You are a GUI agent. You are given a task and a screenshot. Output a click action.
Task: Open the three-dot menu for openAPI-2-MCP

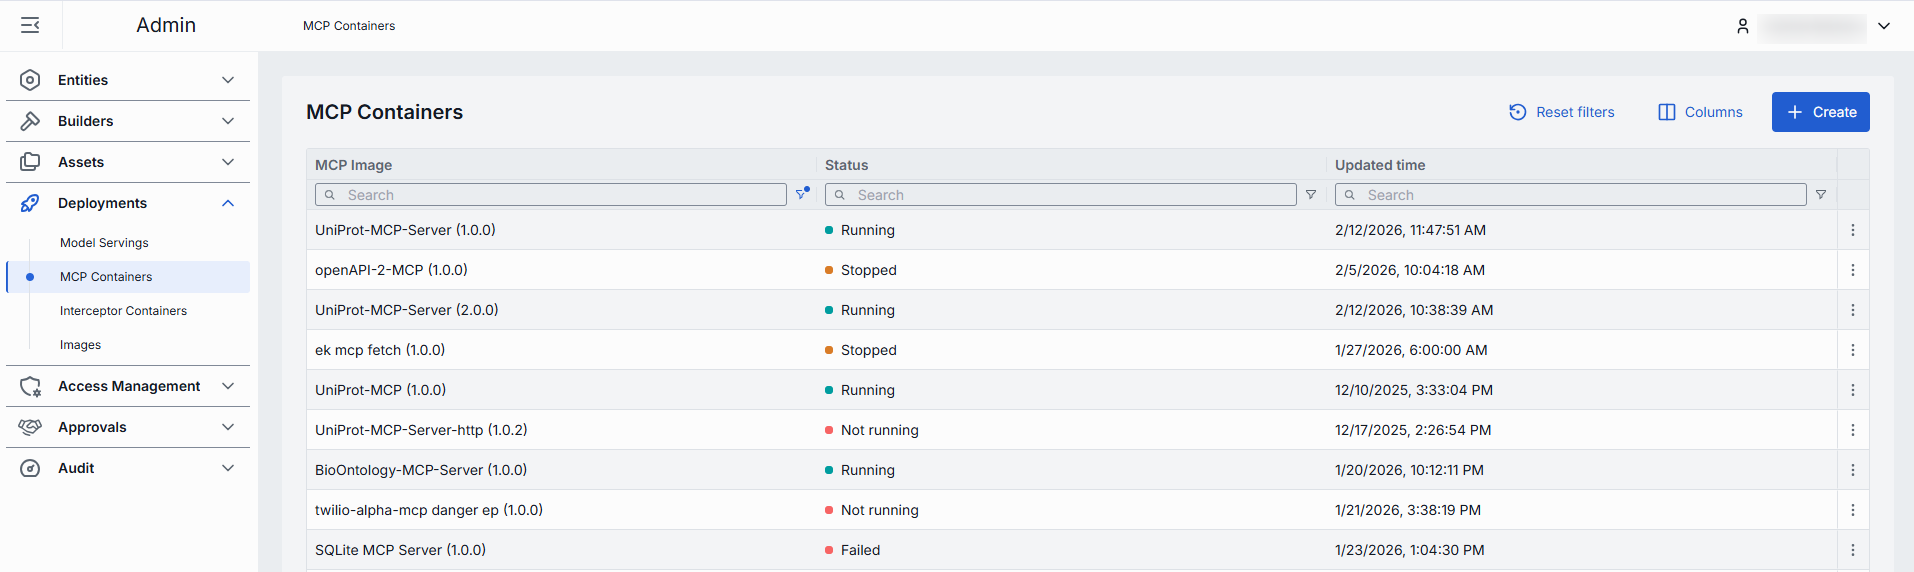click(1852, 270)
